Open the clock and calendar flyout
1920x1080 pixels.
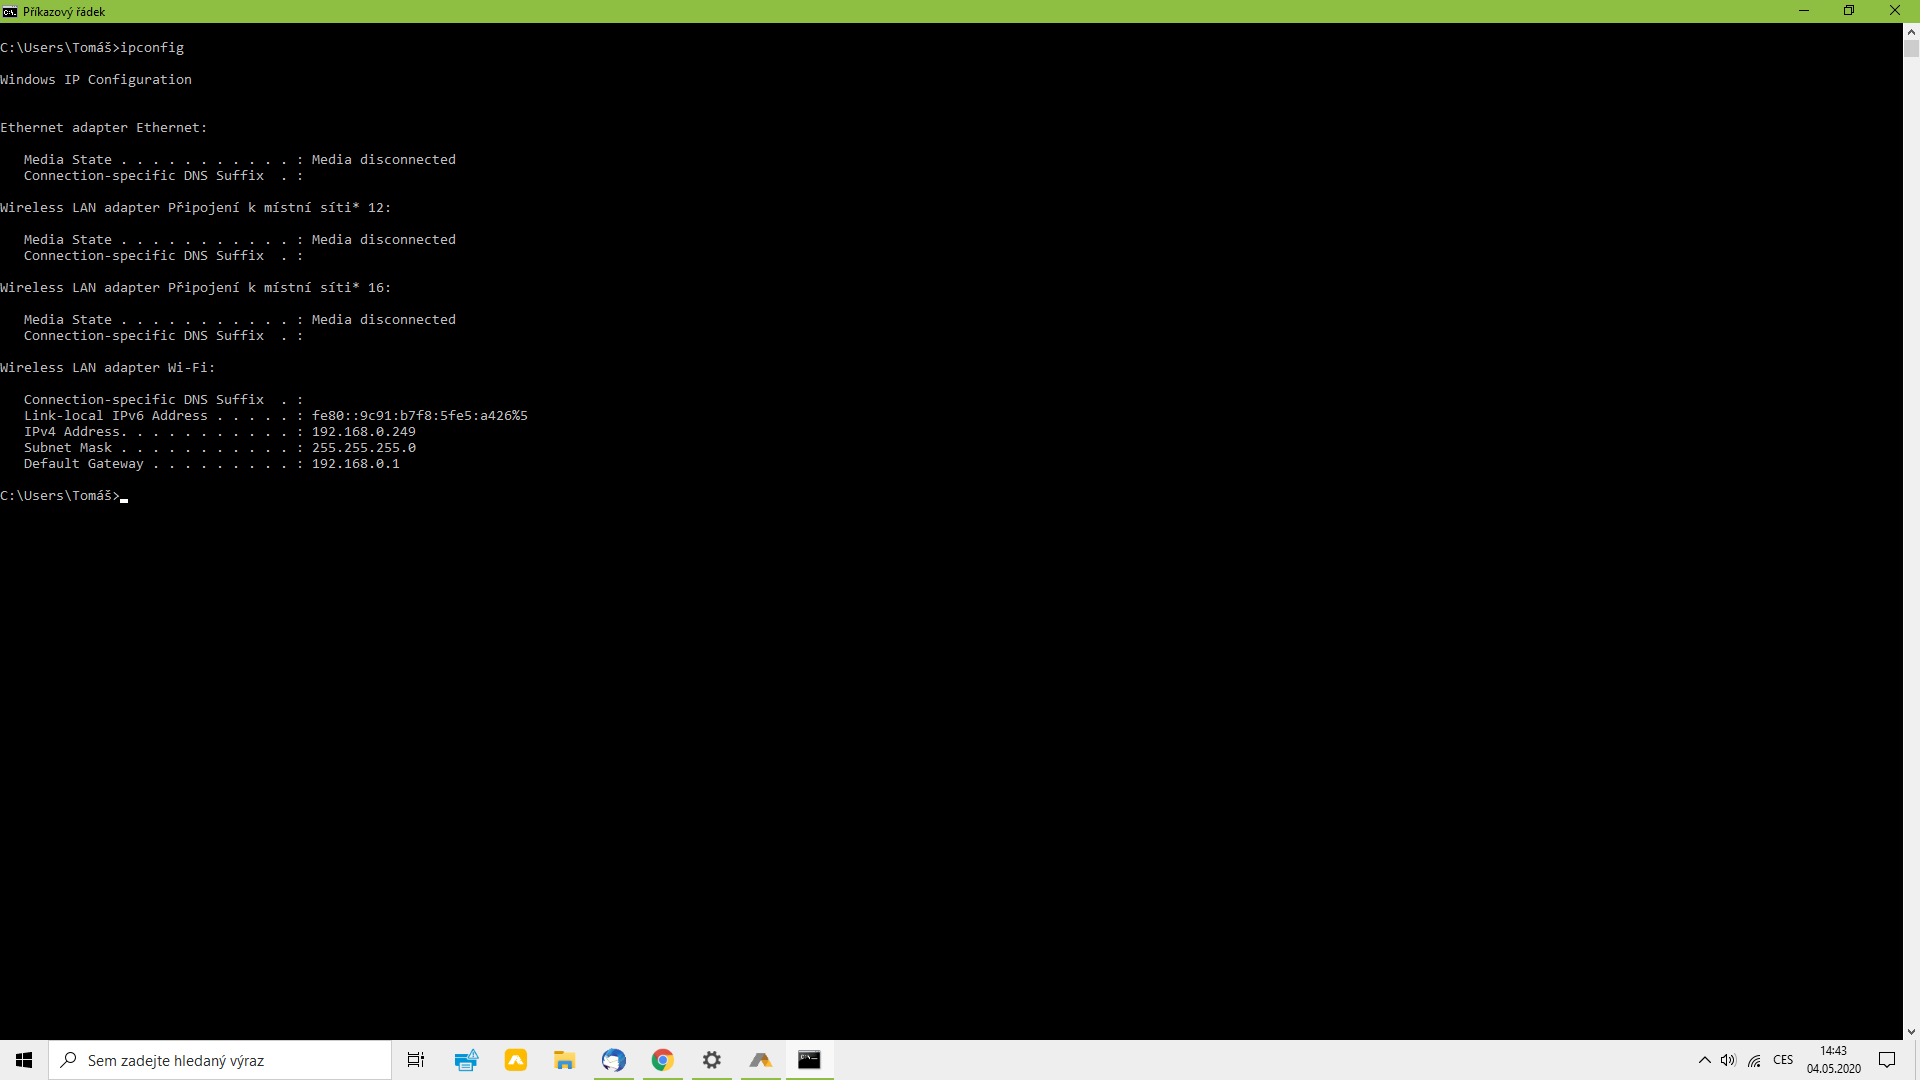coord(1833,1060)
